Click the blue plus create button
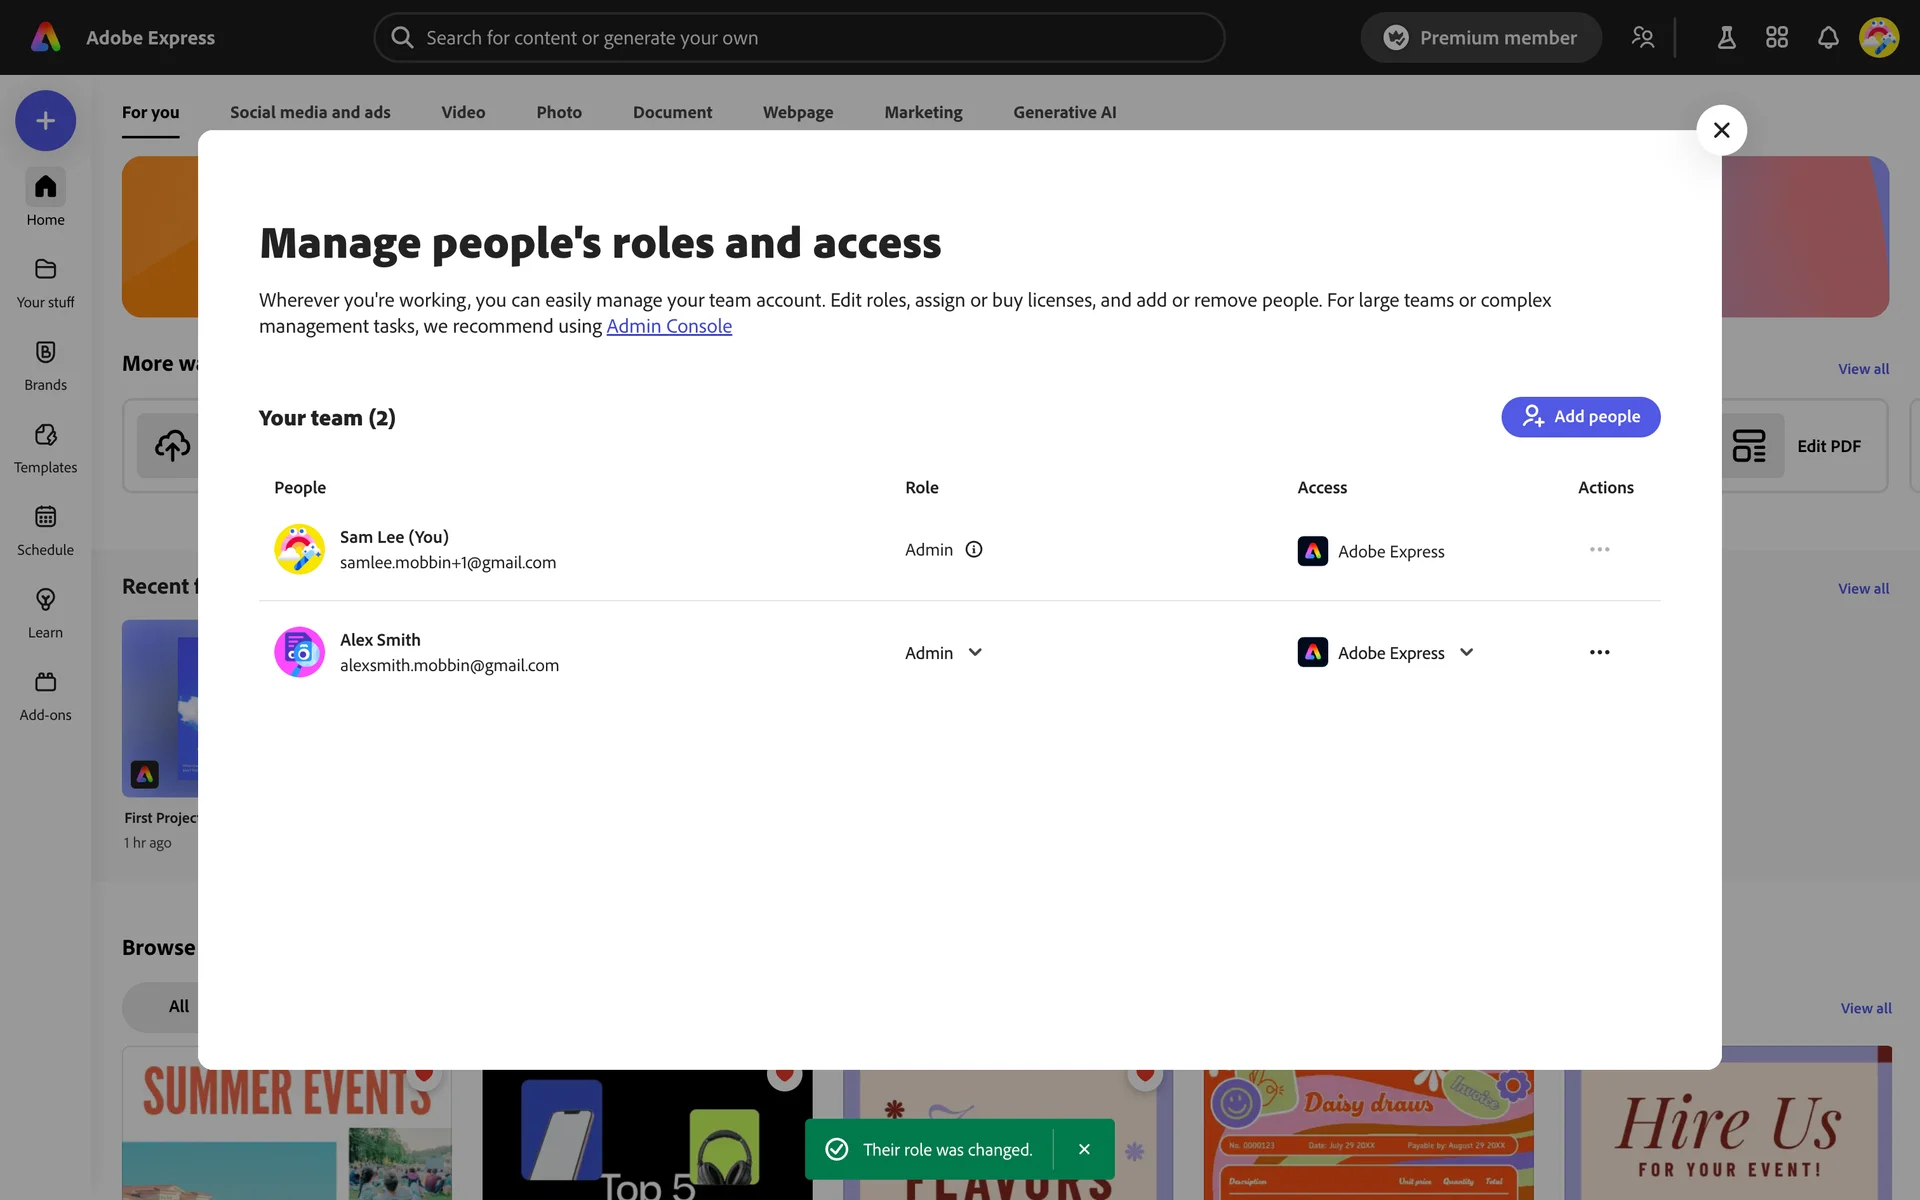This screenshot has width=1920, height=1200. pyautogui.click(x=45, y=121)
